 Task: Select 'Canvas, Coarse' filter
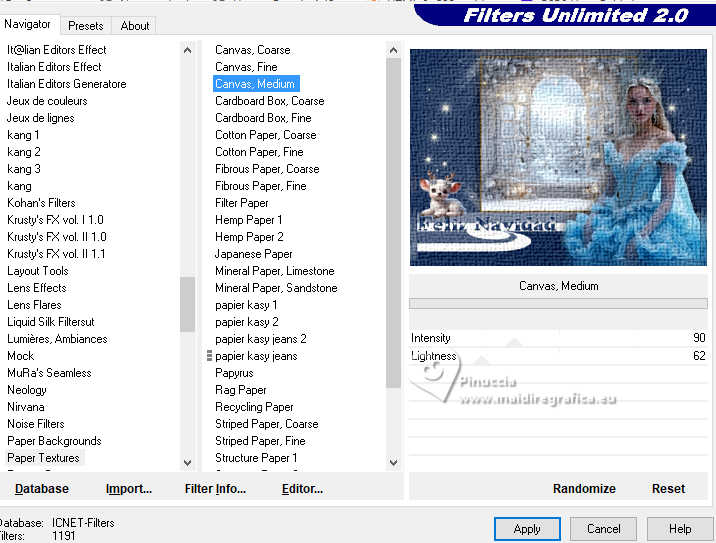(253, 50)
